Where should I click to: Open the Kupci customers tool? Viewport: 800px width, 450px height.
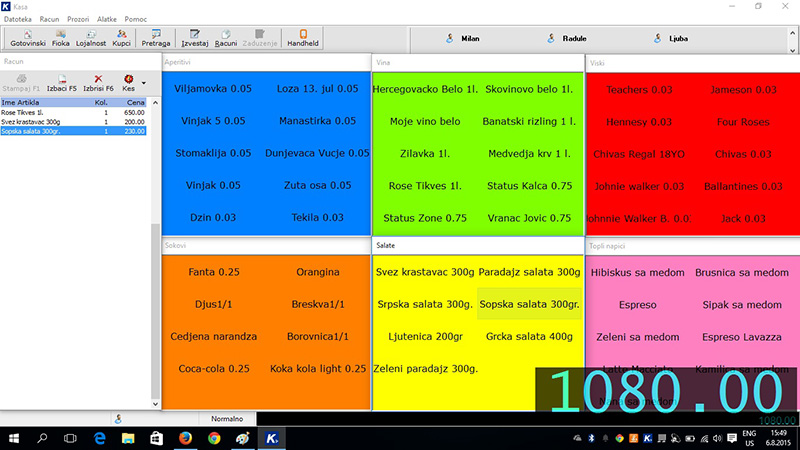click(x=121, y=38)
